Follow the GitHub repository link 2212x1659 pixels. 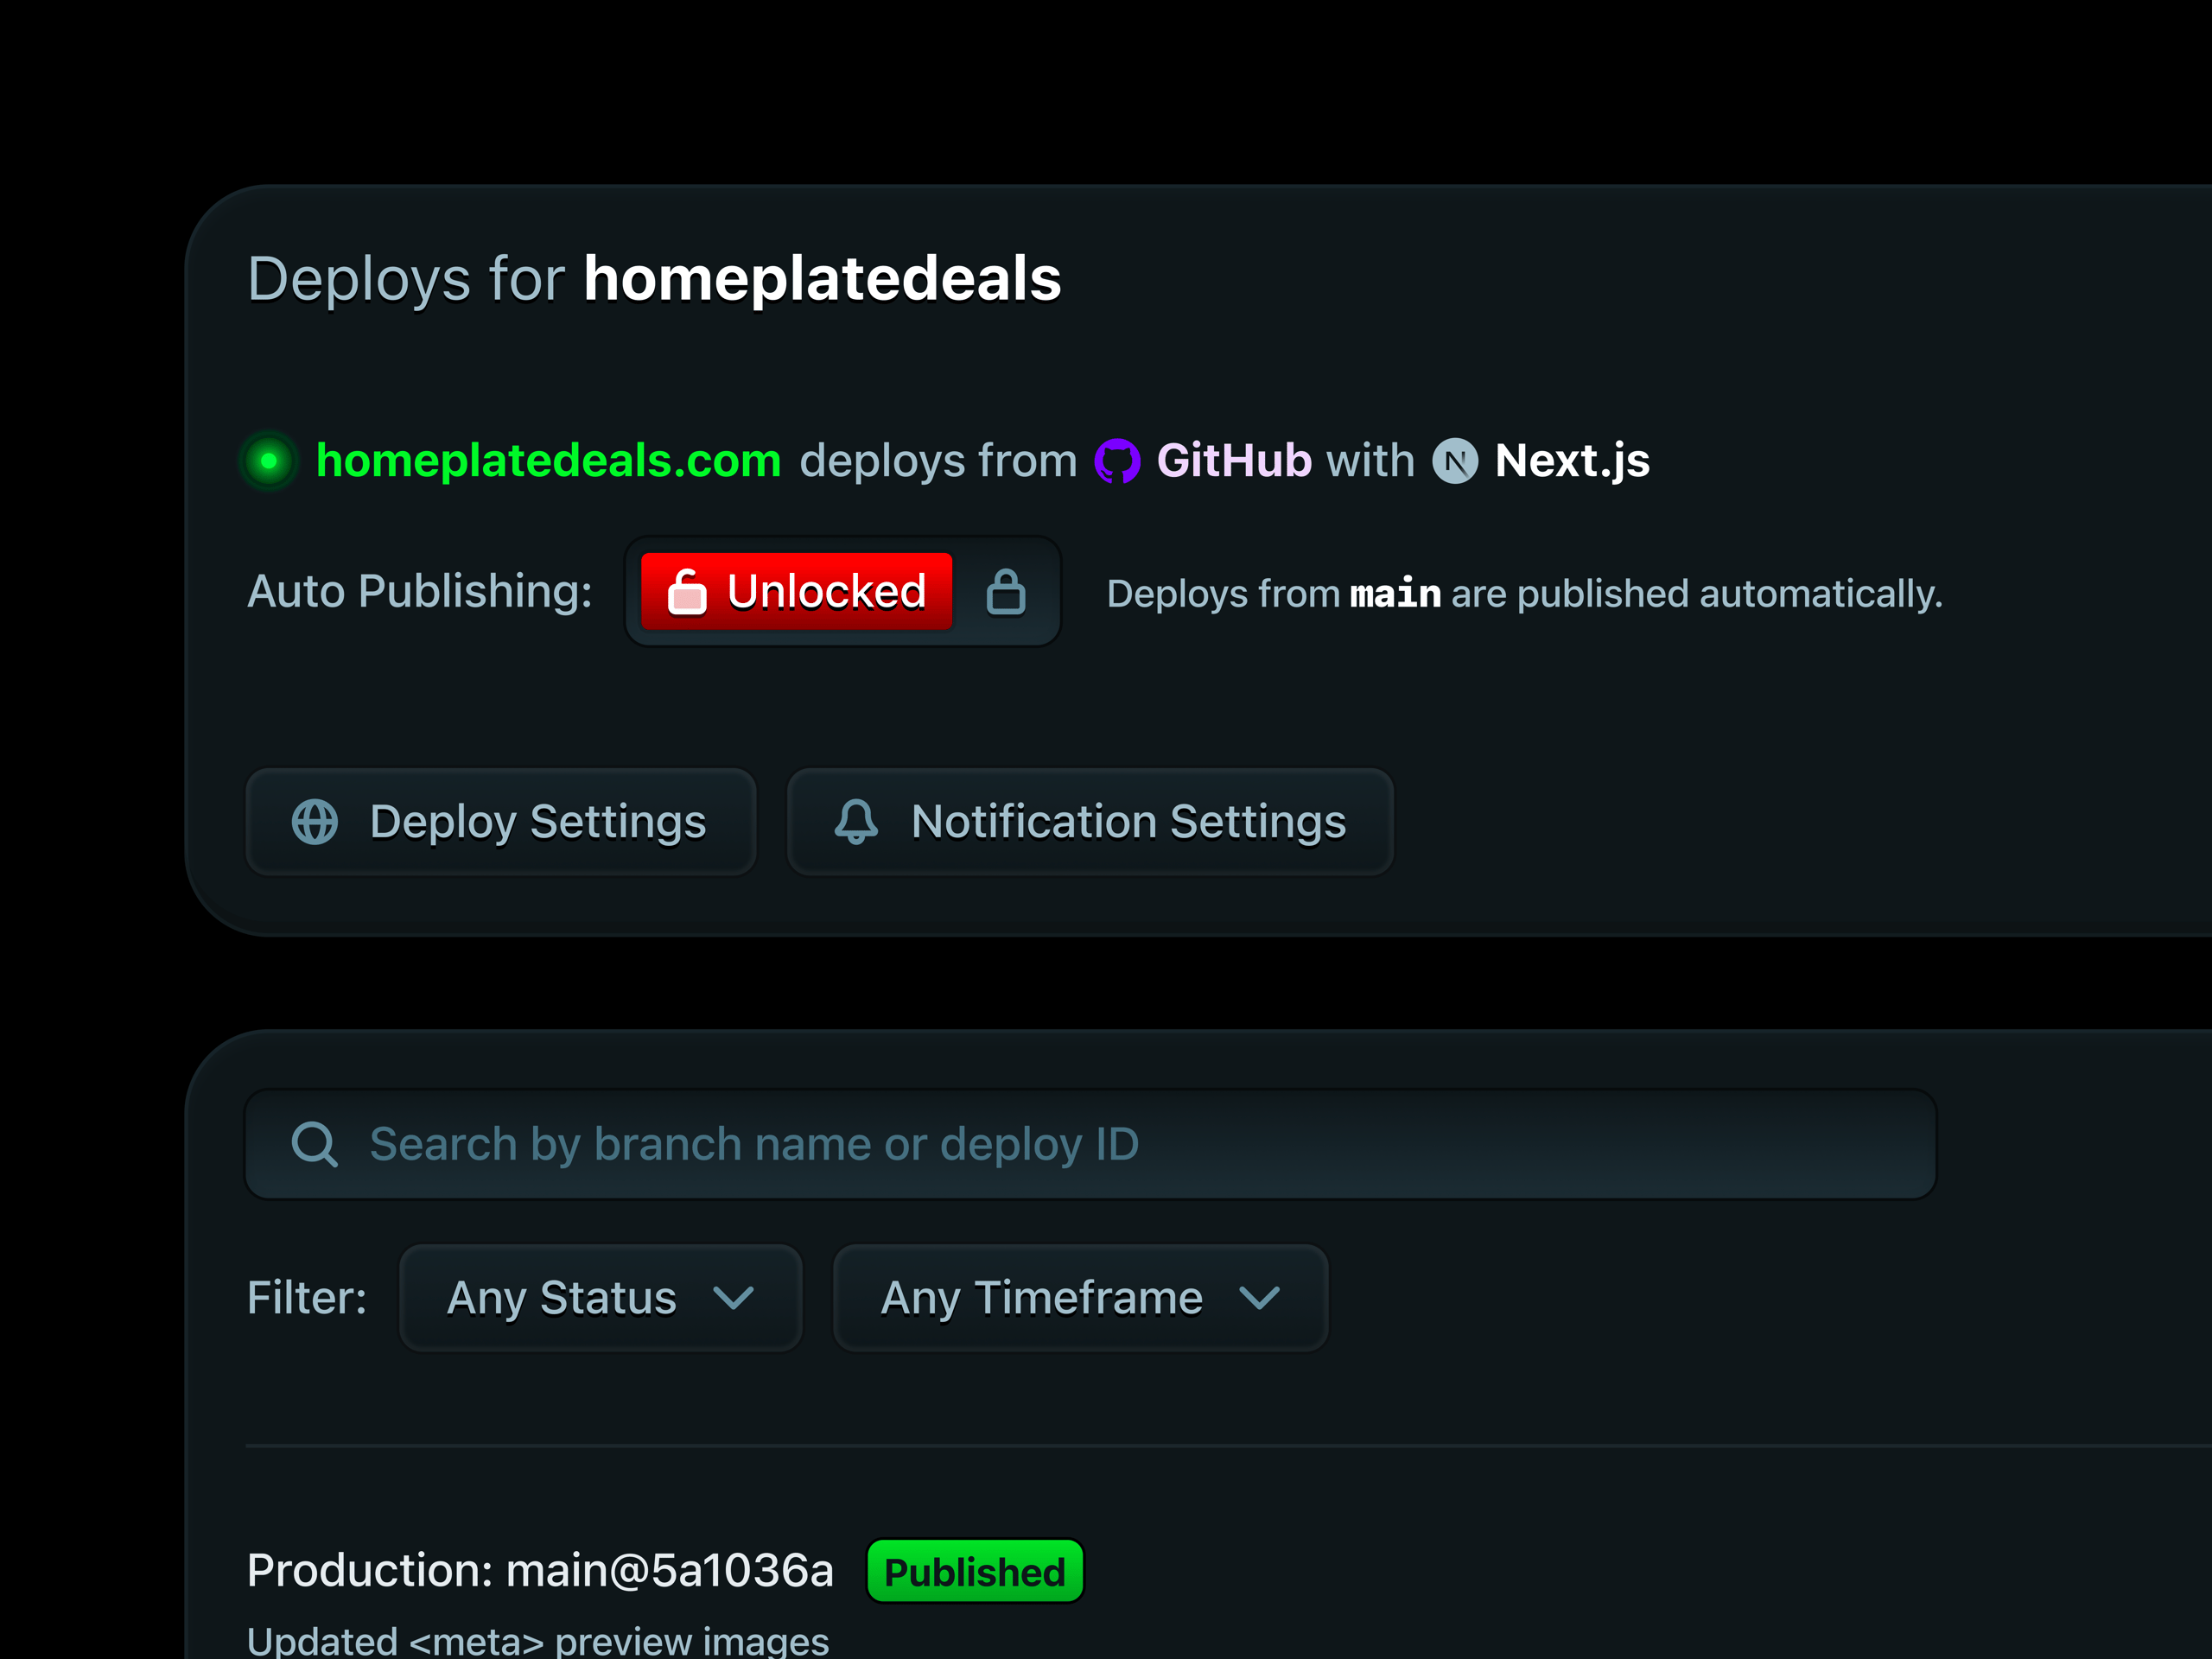pos(1234,461)
